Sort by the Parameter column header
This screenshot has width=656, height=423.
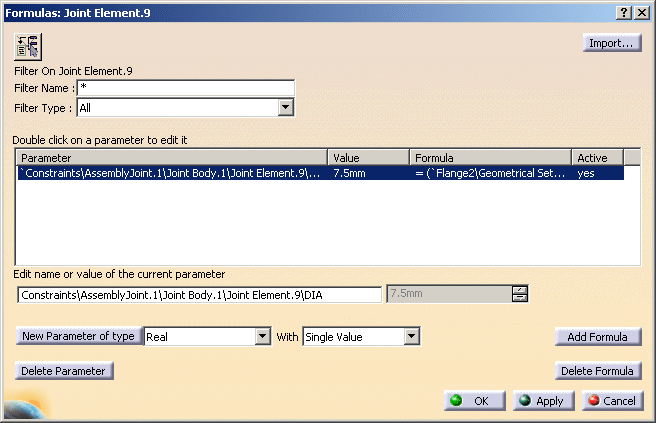point(172,158)
